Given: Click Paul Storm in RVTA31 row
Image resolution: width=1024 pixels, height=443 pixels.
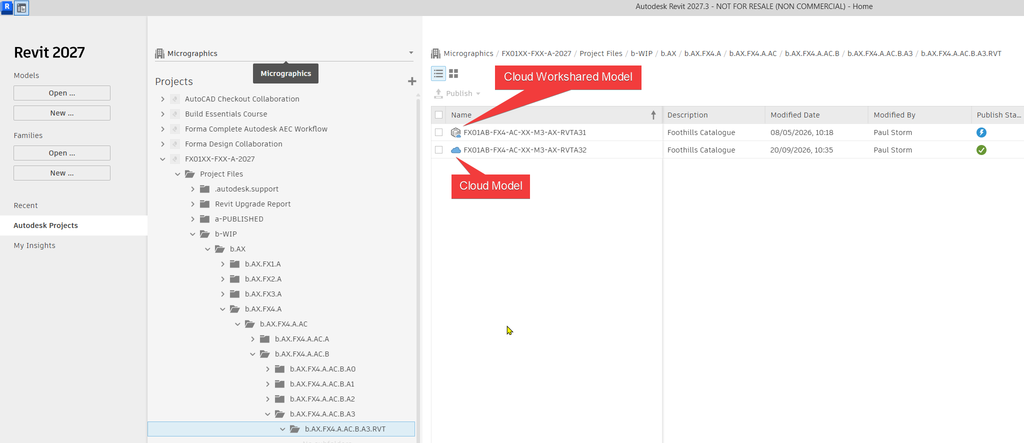Looking at the screenshot, I should coord(893,133).
